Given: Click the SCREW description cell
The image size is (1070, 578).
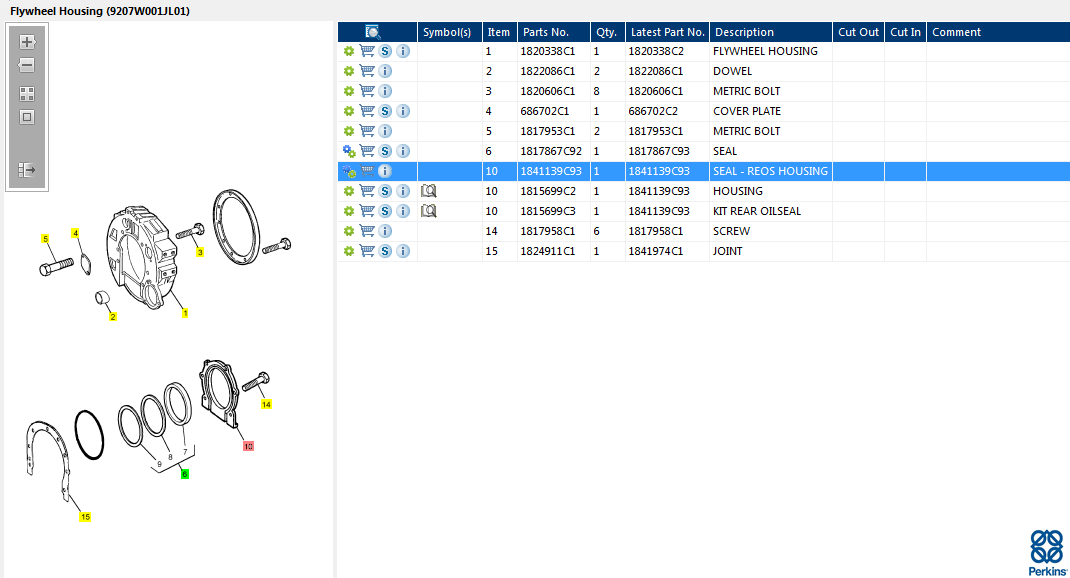Looking at the screenshot, I should tap(732, 231).
